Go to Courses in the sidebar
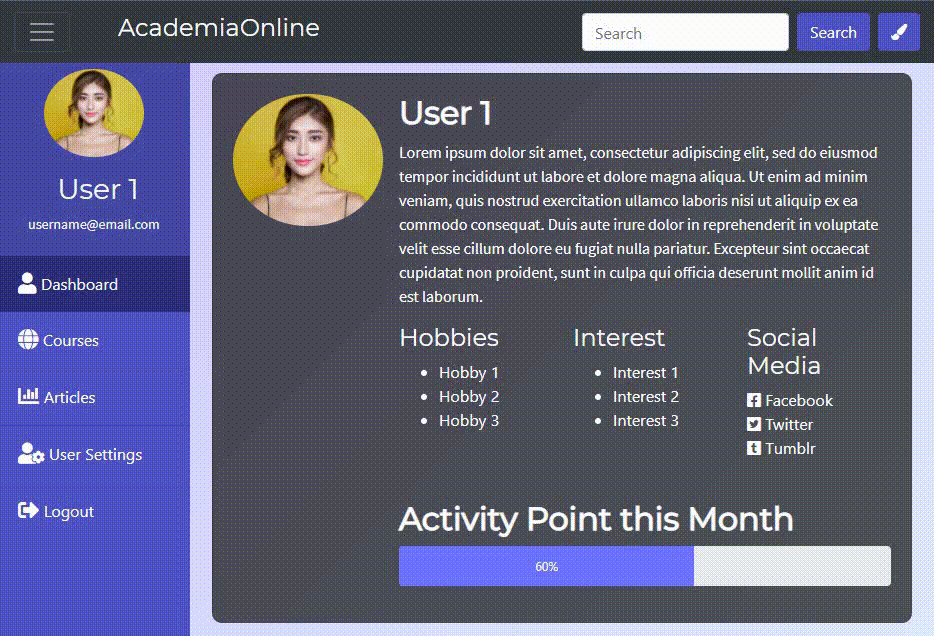 coord(95,340)
